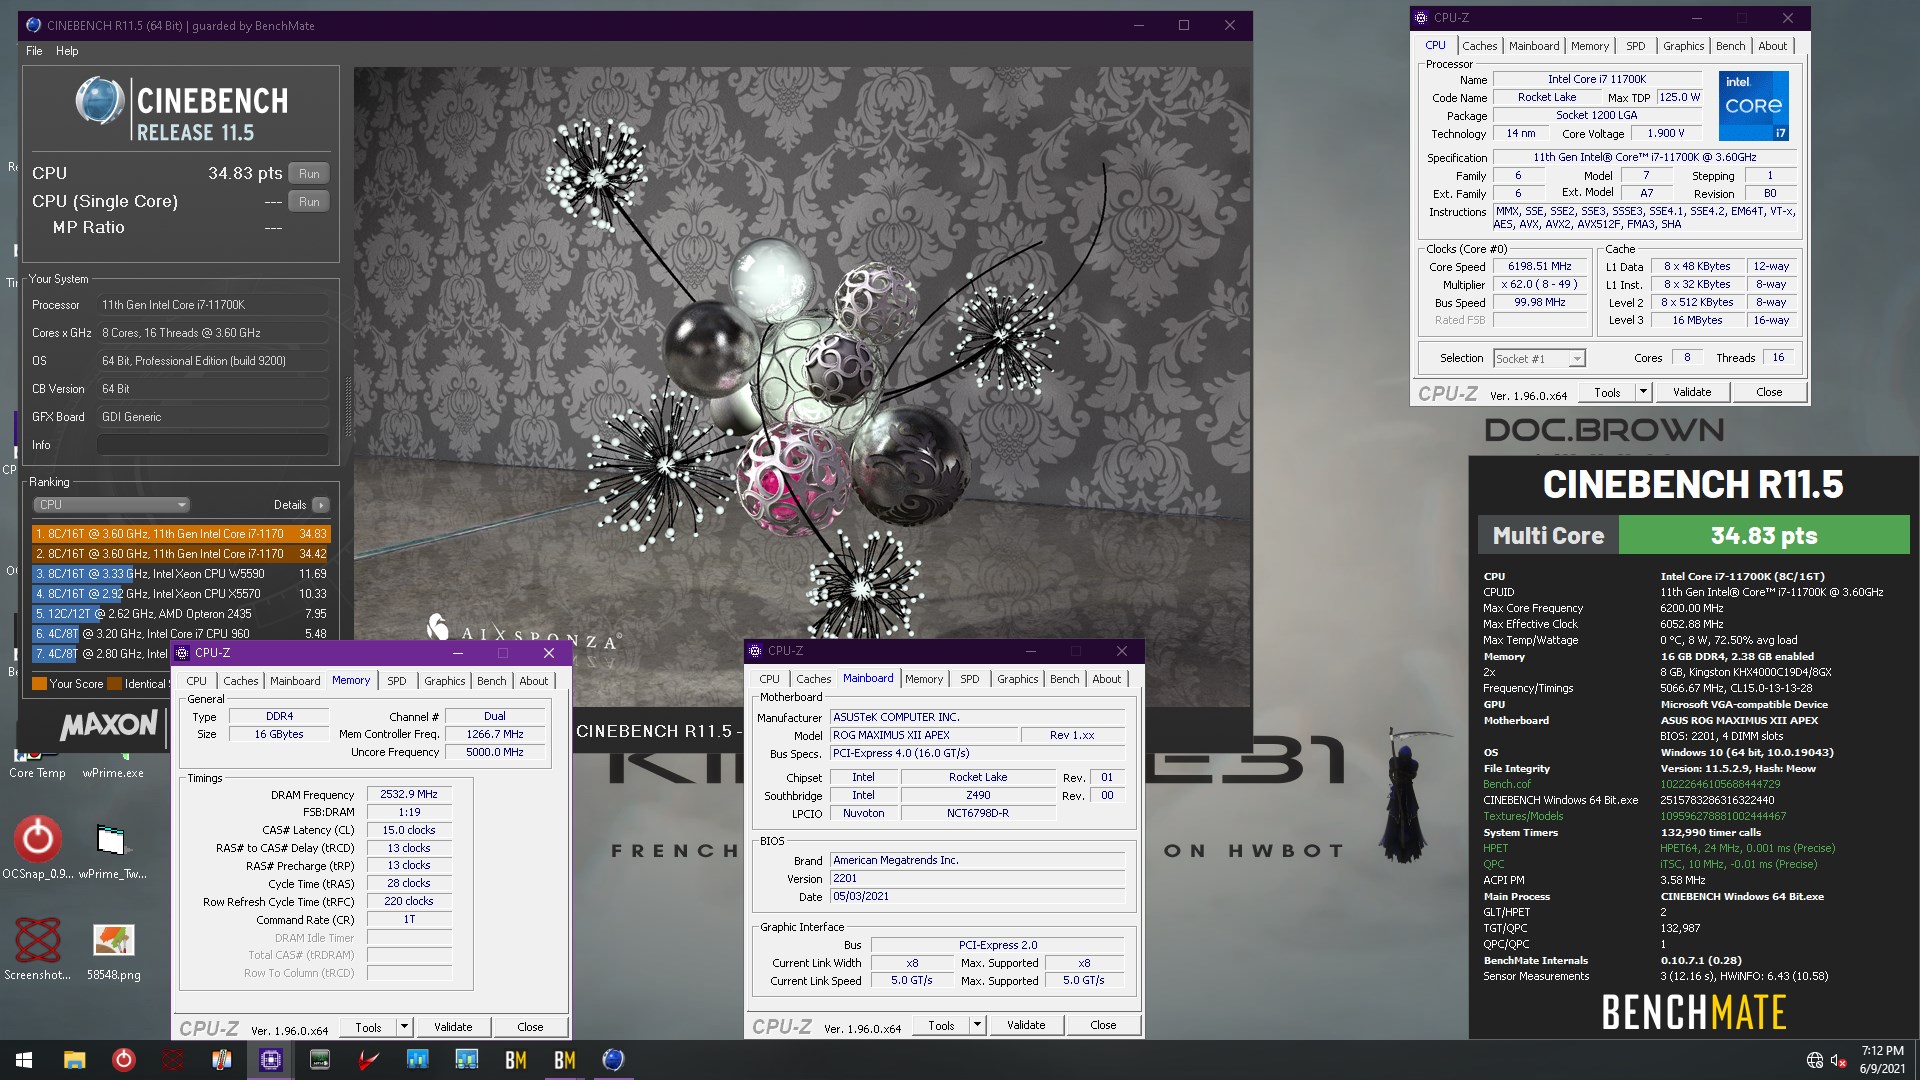
Task: Select the Xeon W5590 ranking entry
Action: click(180, 574)
